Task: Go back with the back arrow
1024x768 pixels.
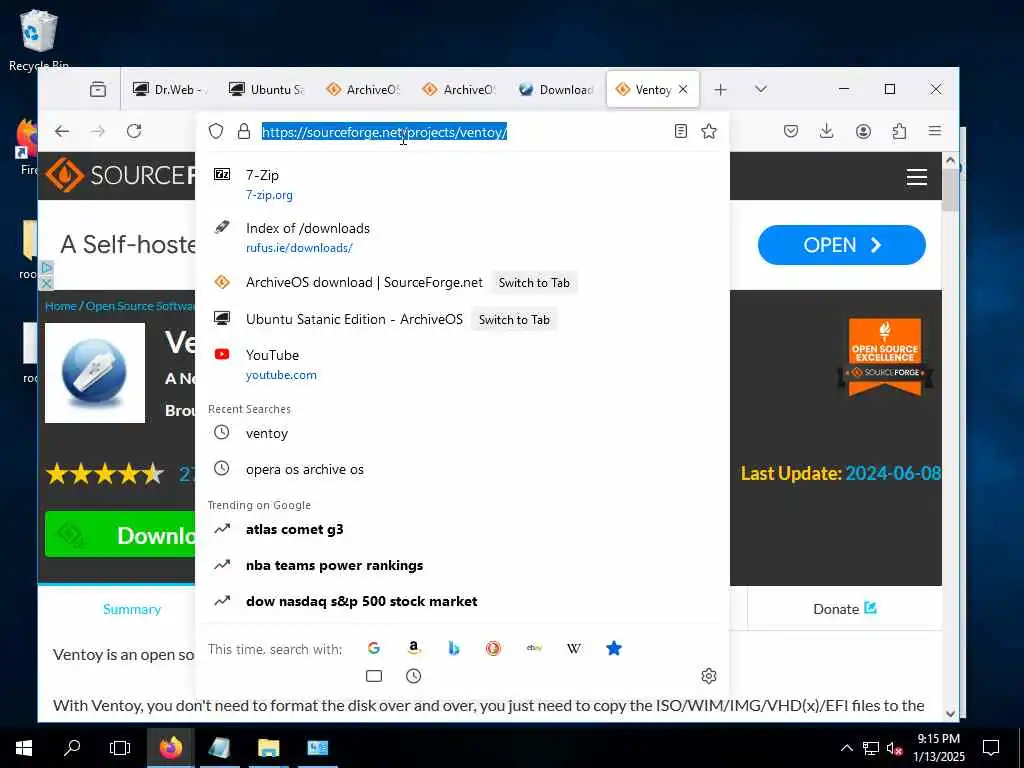Action: pos(62,131)
